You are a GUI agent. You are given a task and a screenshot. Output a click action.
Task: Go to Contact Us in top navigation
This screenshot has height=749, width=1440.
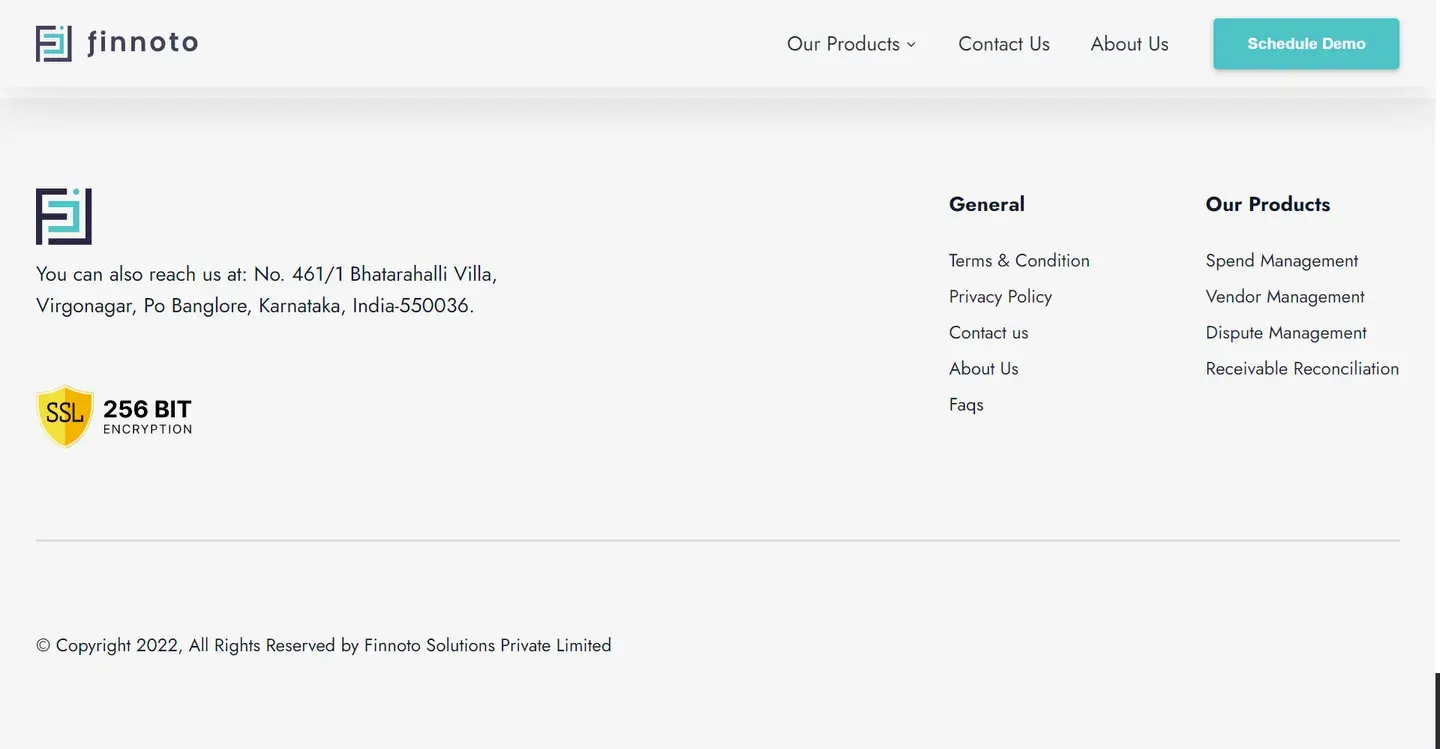pyautogui.click(x=1004, y=44)
